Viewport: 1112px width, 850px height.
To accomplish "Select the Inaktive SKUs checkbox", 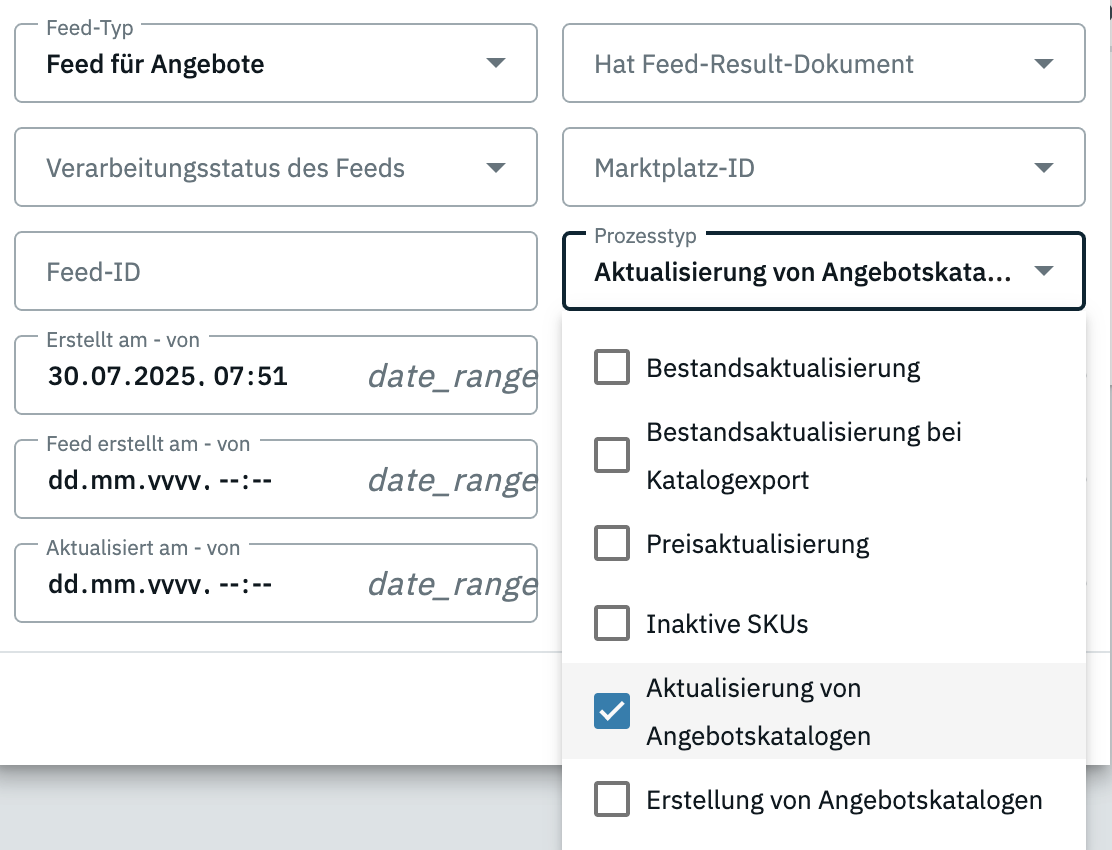I will tap(612, 624).
